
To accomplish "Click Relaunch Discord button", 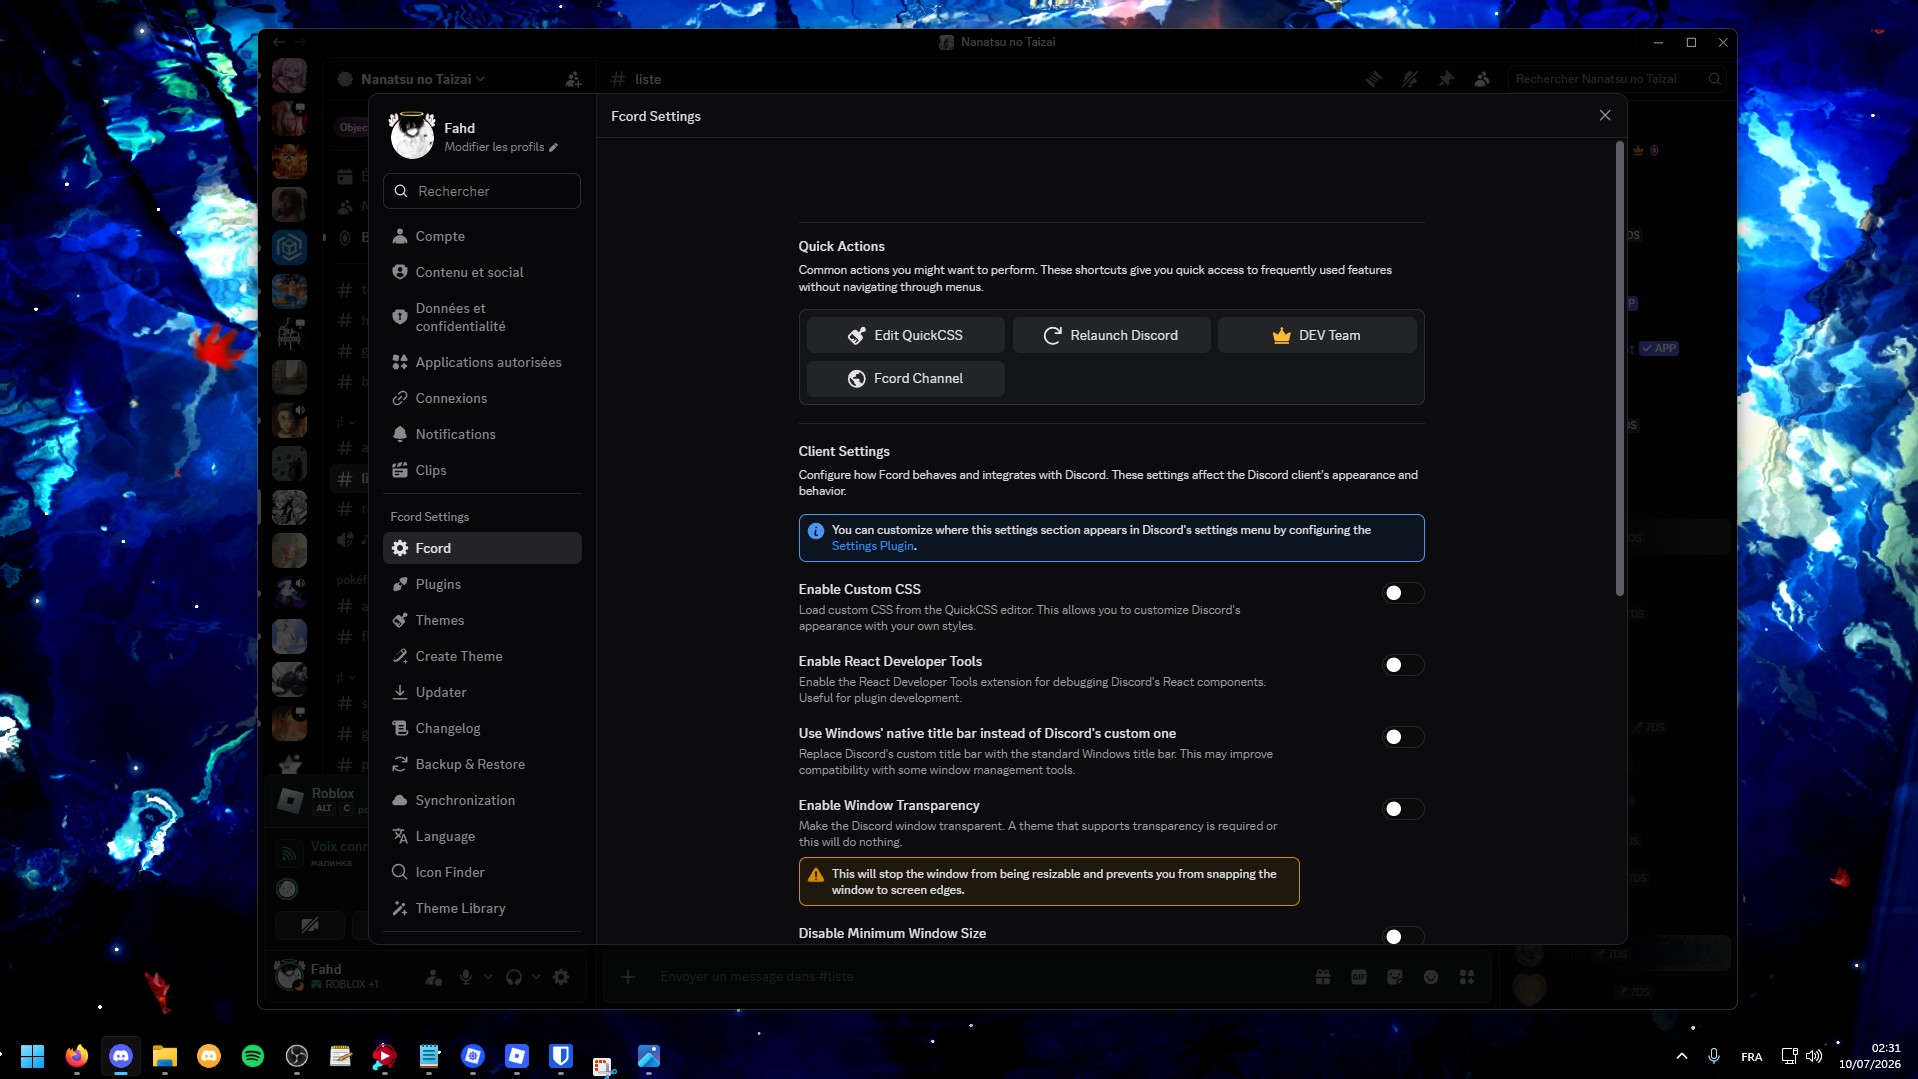I will click(x=1111, y=335).
